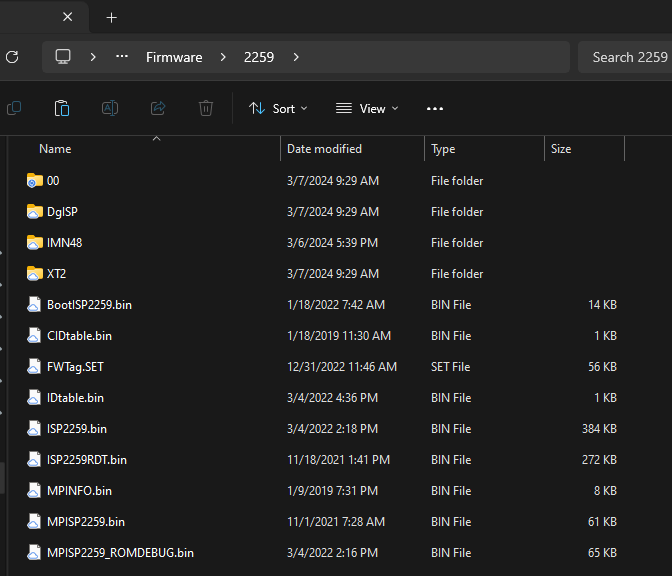Click in the Search 2259 field
The width and height of the screenshot is (672, 576).
[626, 57]
